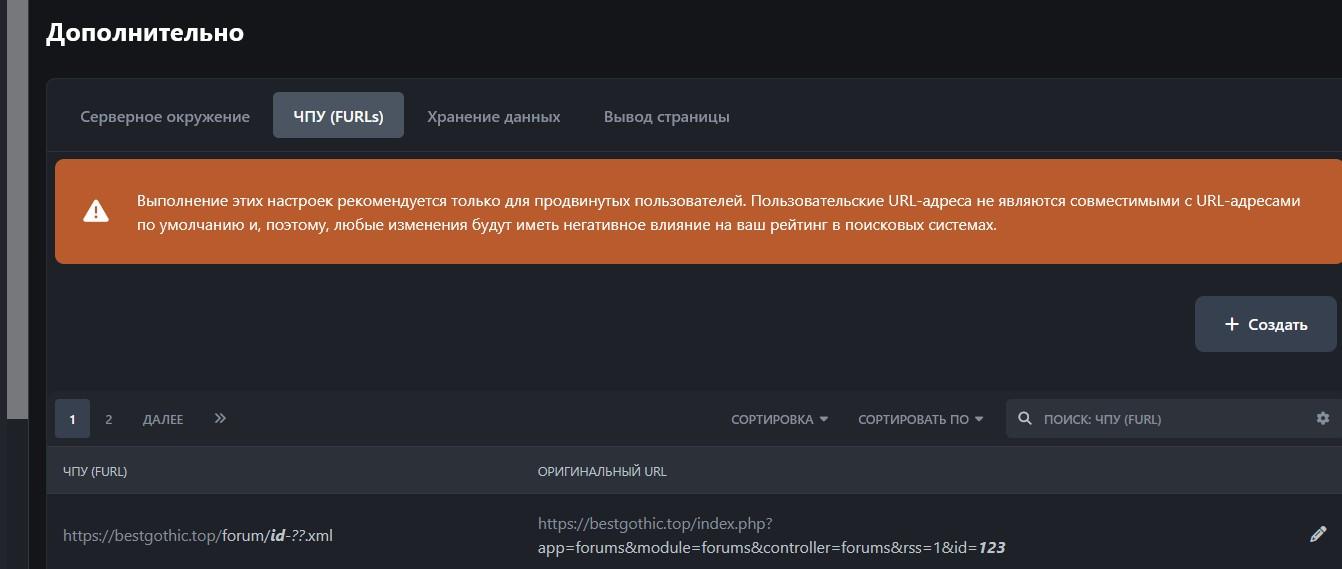Go to Вывод страницы tab
This screenshot has width=1342, height=569.
pos(666,116)
